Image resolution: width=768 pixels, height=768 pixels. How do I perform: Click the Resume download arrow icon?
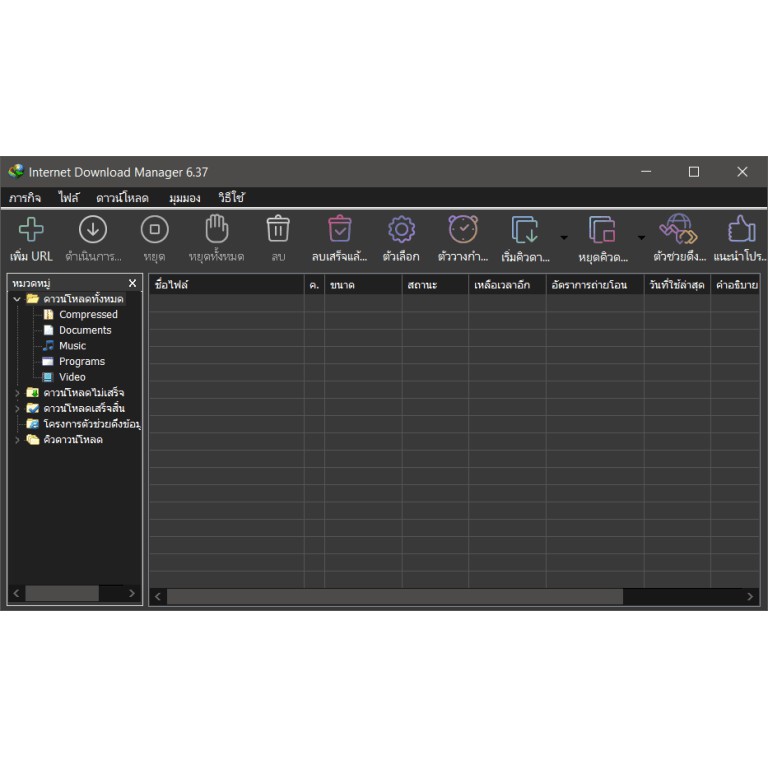(93, 229)
